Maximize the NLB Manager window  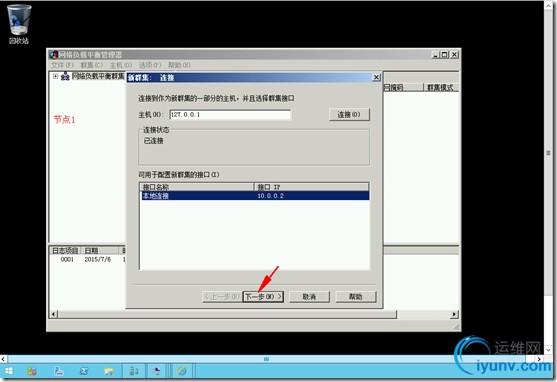point(445,55)
